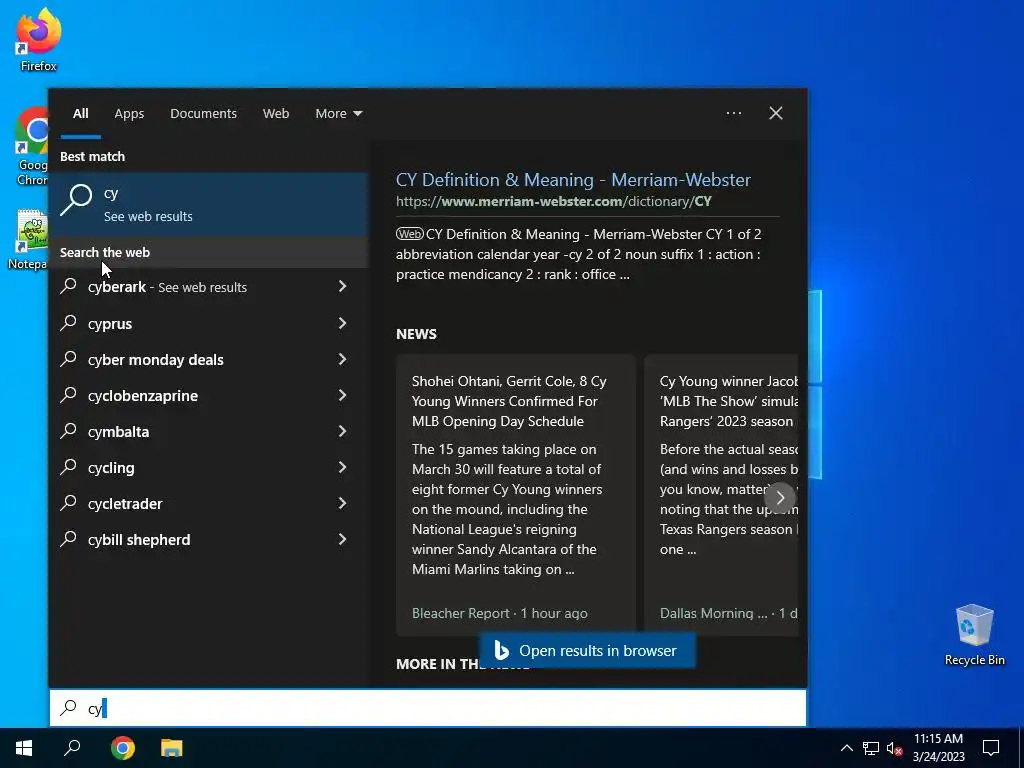The image size is (1024, 768).
Task: Close the search panel
Action: point(776,113)
